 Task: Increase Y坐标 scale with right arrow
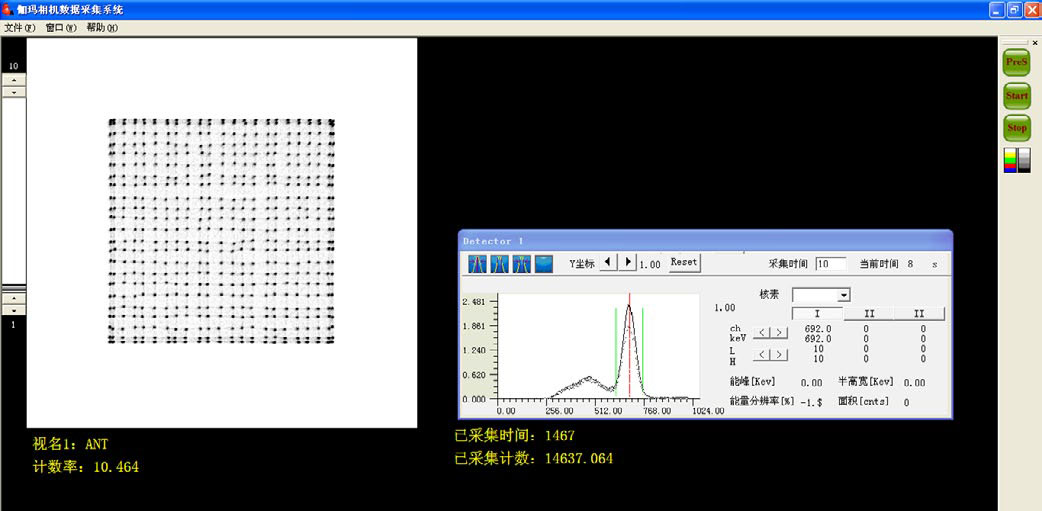[x=627, y=263]
